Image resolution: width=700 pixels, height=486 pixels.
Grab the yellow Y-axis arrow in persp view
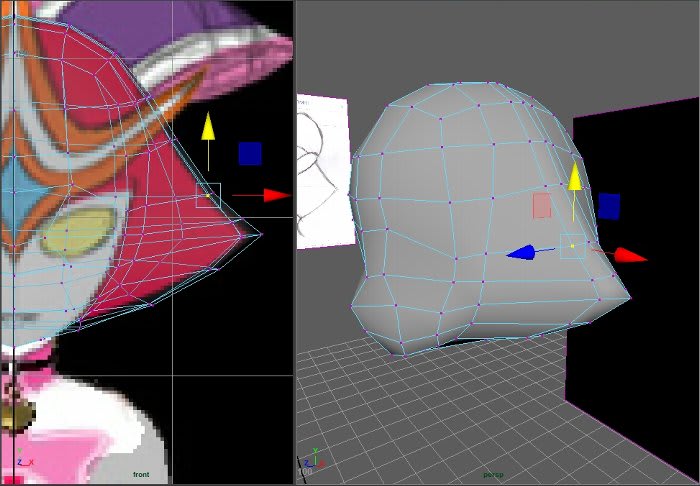(x=575, y=177)
